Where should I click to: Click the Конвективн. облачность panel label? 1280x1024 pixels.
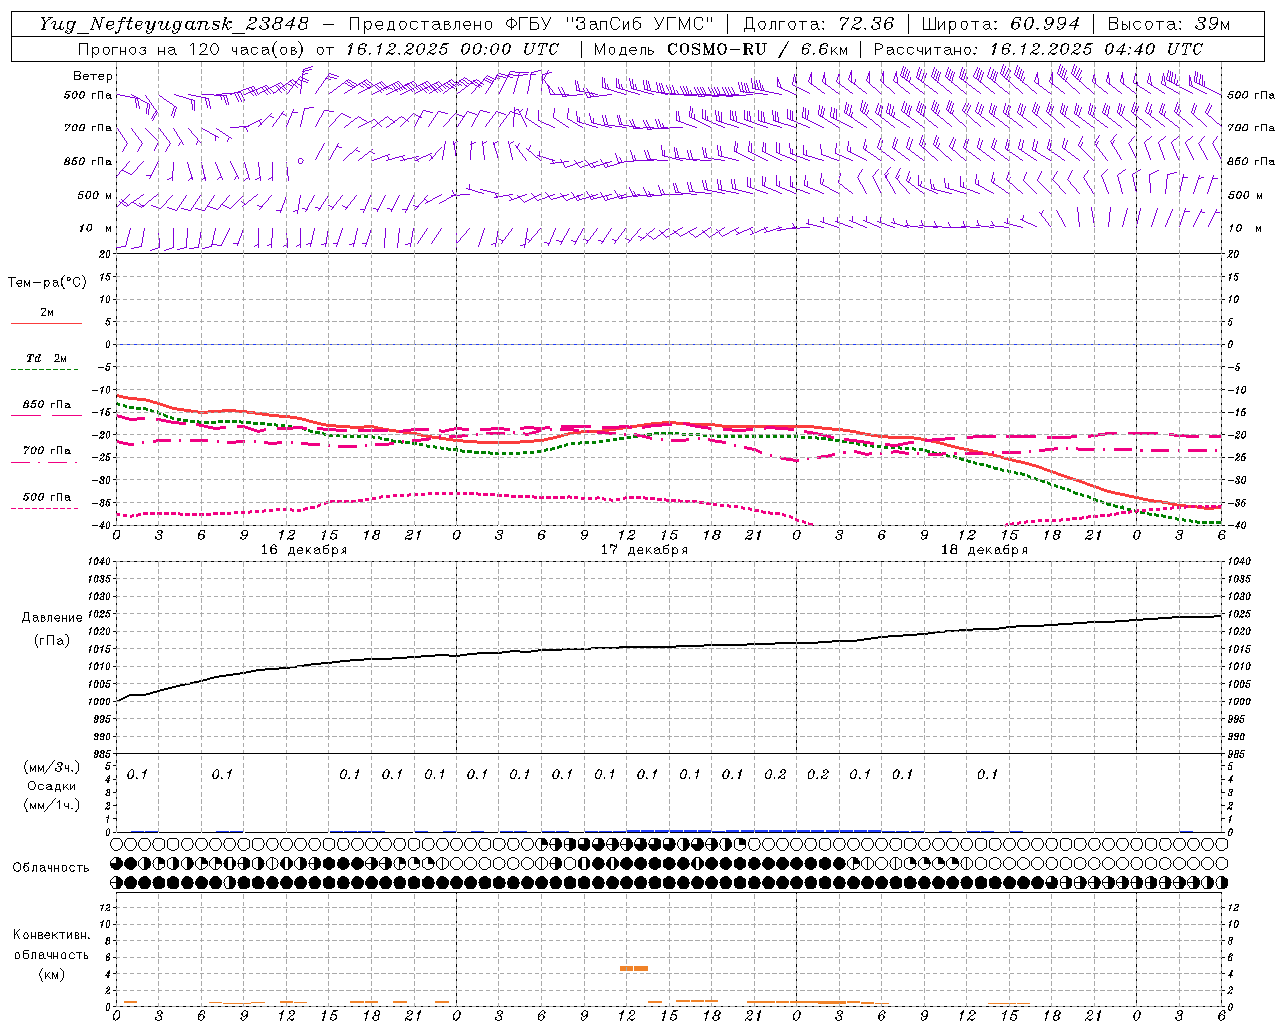tap(51, 954)
